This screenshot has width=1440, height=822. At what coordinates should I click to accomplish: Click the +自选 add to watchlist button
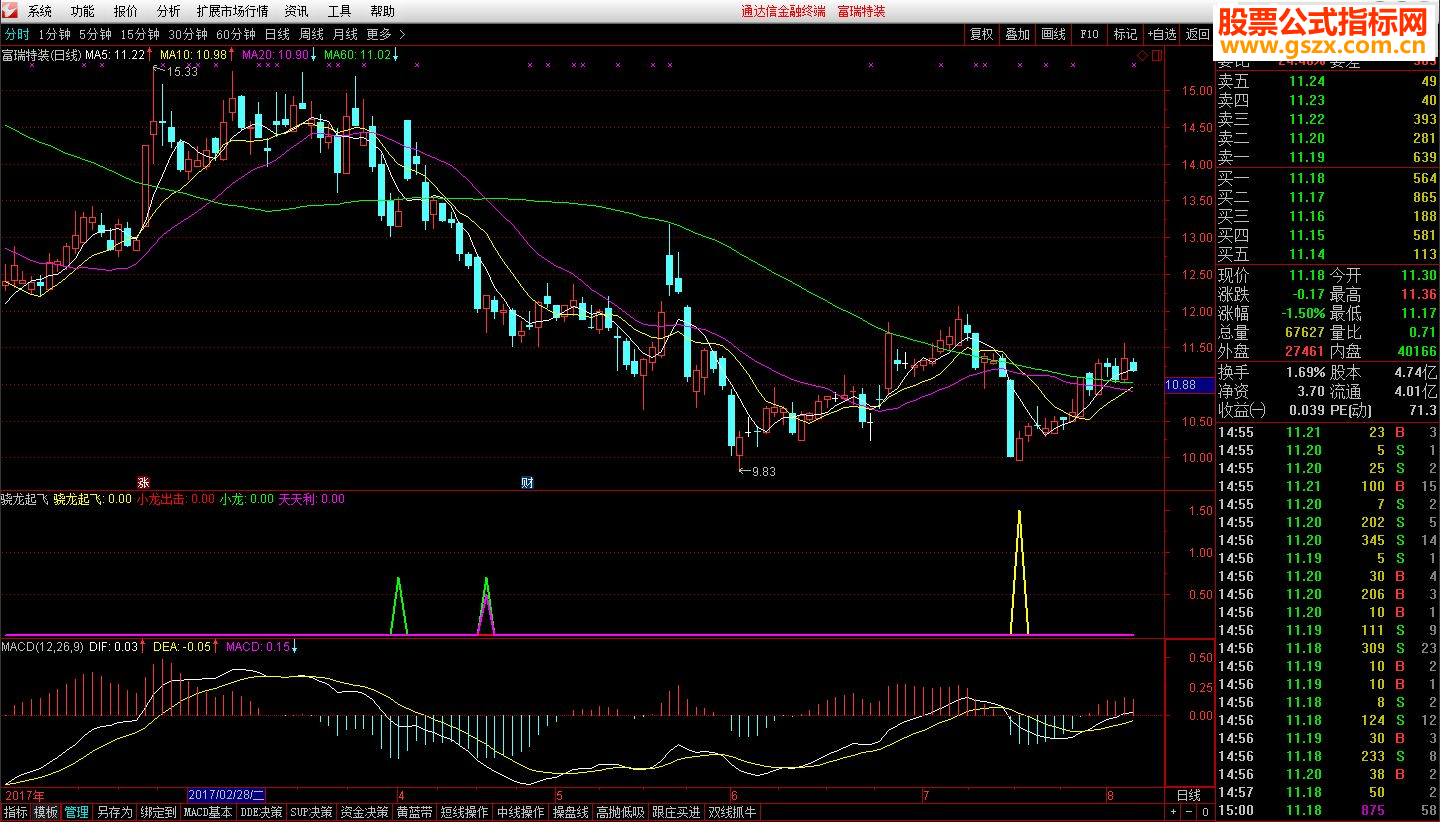click(x=1163, y=34)
